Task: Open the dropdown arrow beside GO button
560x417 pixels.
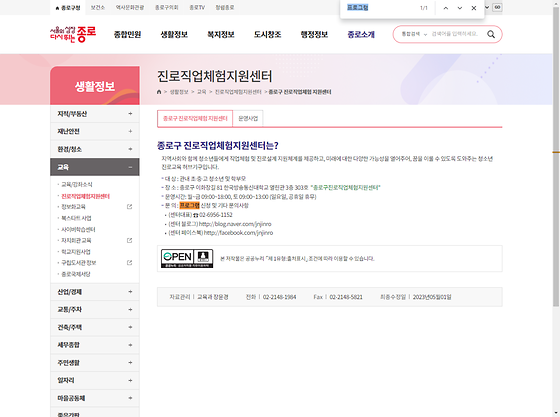Action: coord(487,7)
